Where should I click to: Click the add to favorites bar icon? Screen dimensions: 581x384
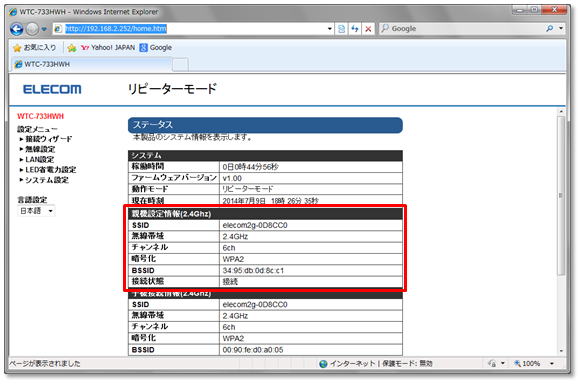pos(72,48)
